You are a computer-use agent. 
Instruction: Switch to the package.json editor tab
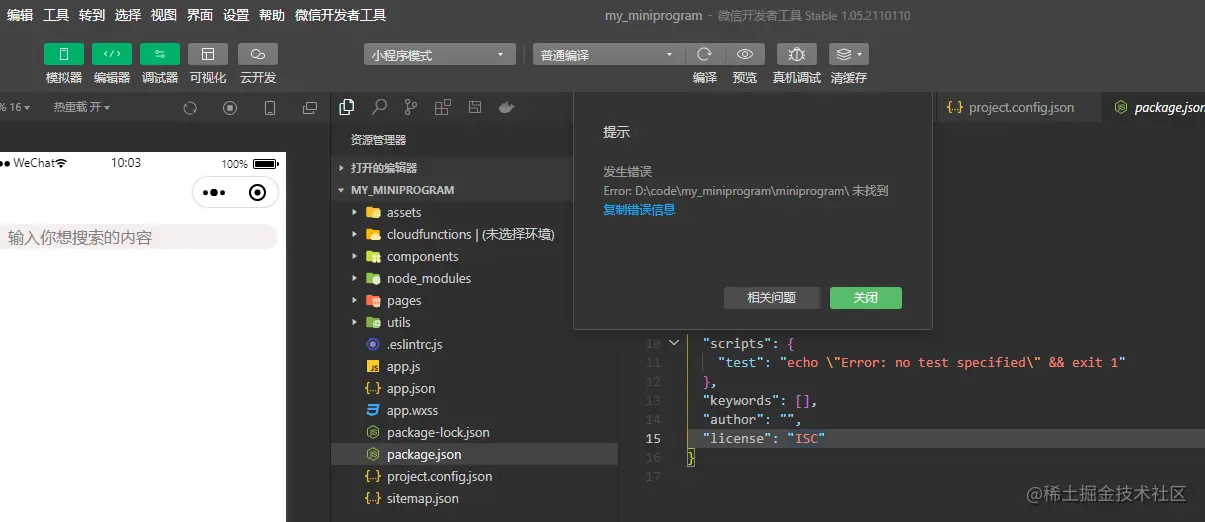(x=1155, y=107)
